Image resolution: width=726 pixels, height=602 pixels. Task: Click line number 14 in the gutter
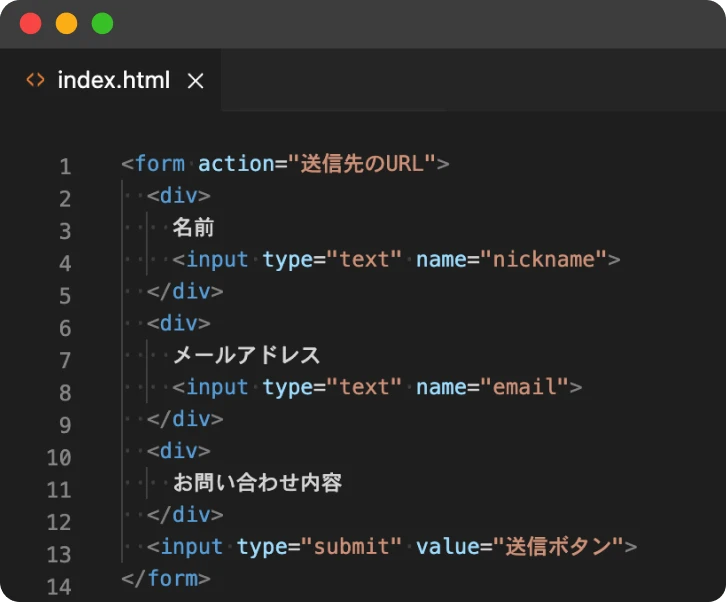tap(59, 587)
